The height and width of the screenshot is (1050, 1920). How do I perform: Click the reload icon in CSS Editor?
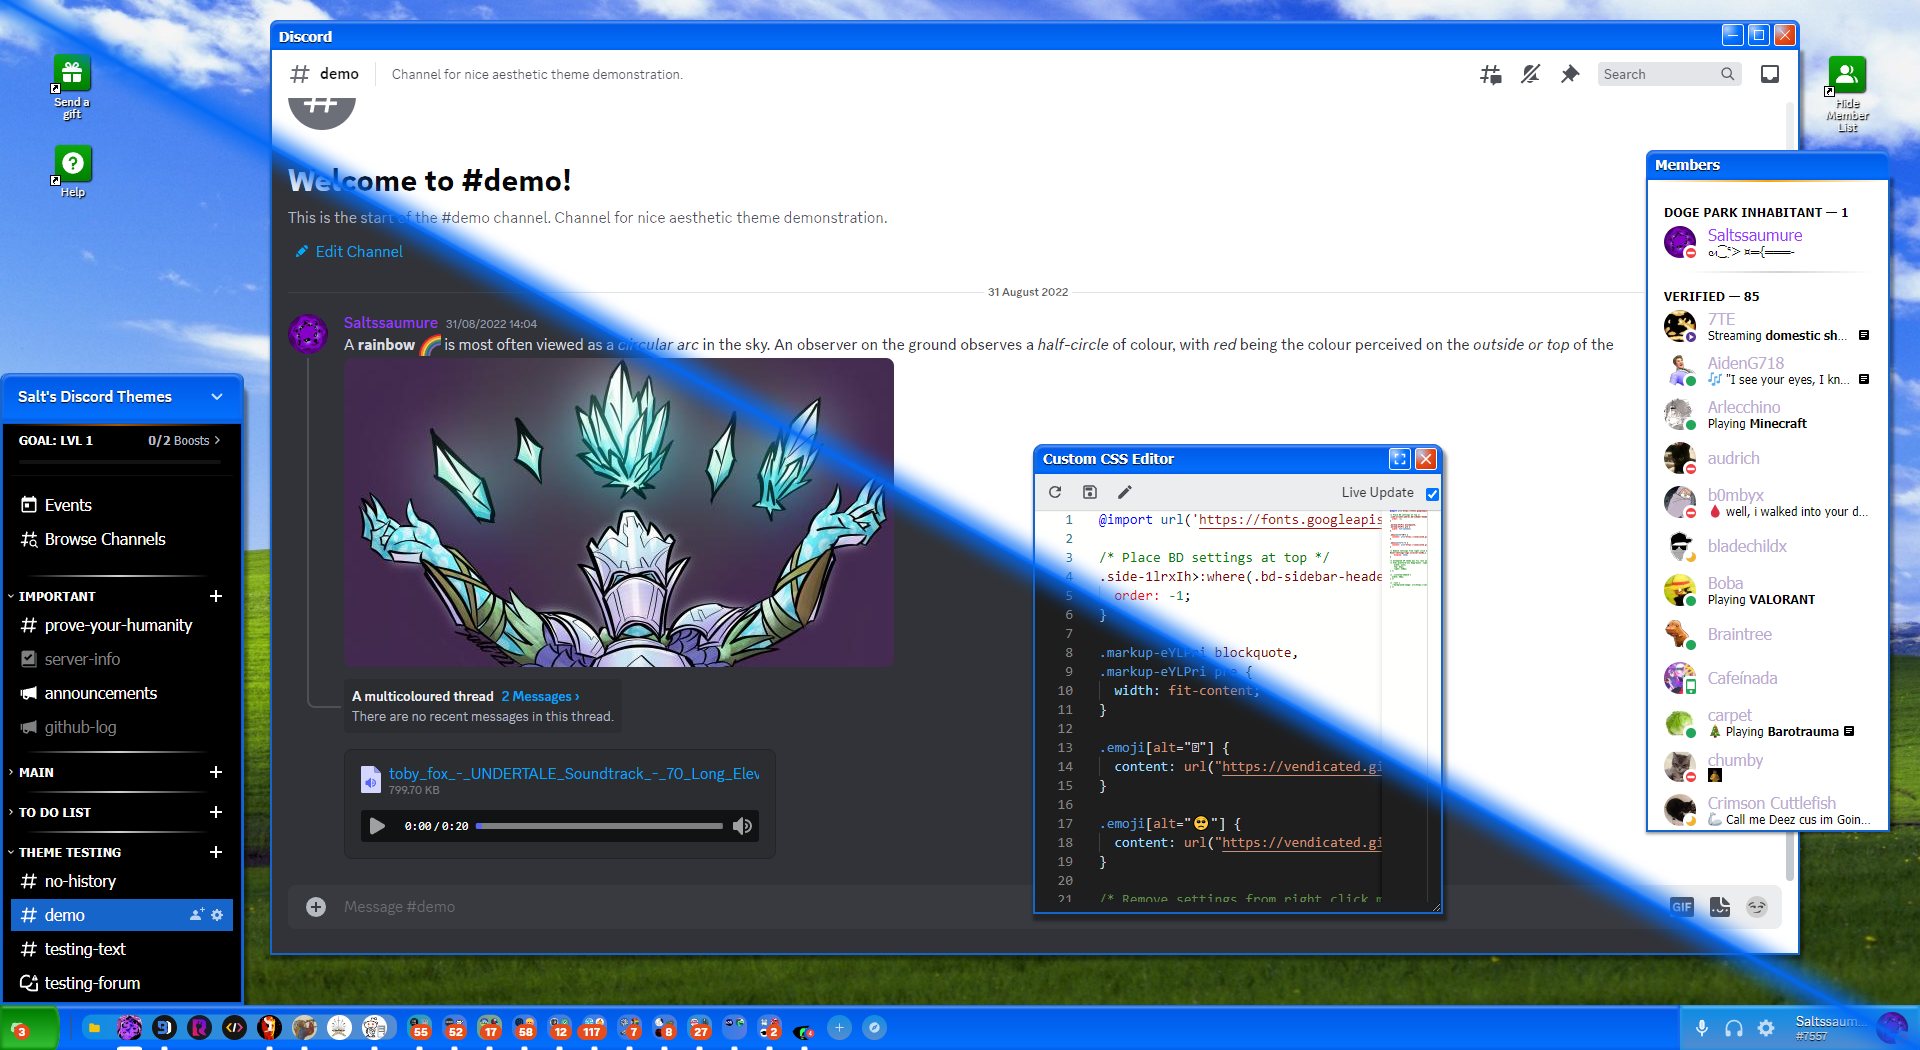coord(1055,492)
